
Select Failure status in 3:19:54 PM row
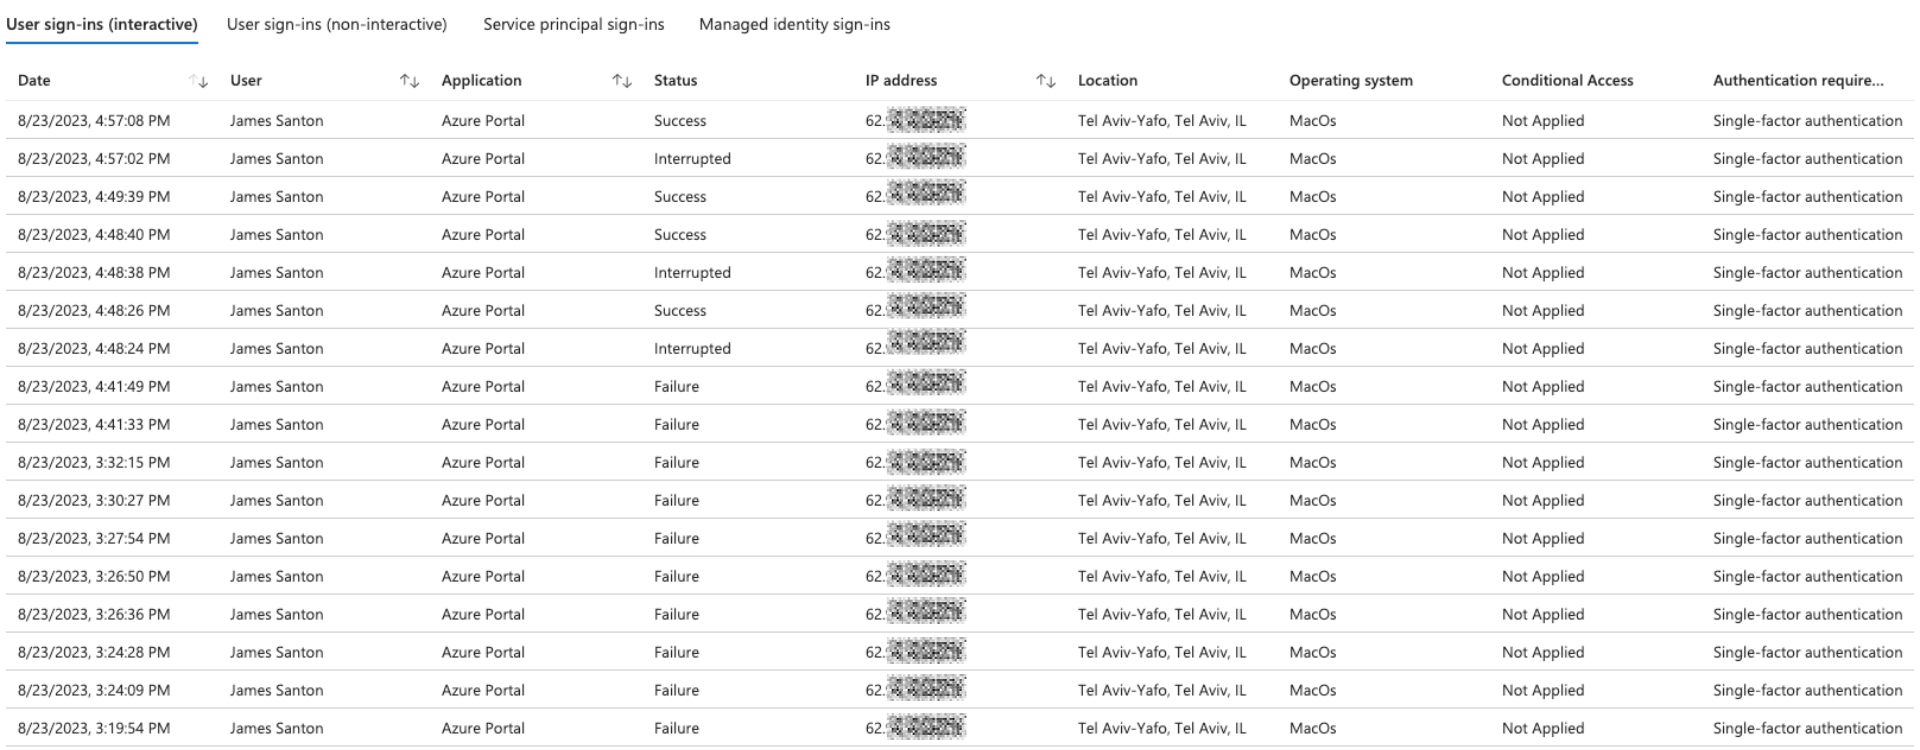676,729
